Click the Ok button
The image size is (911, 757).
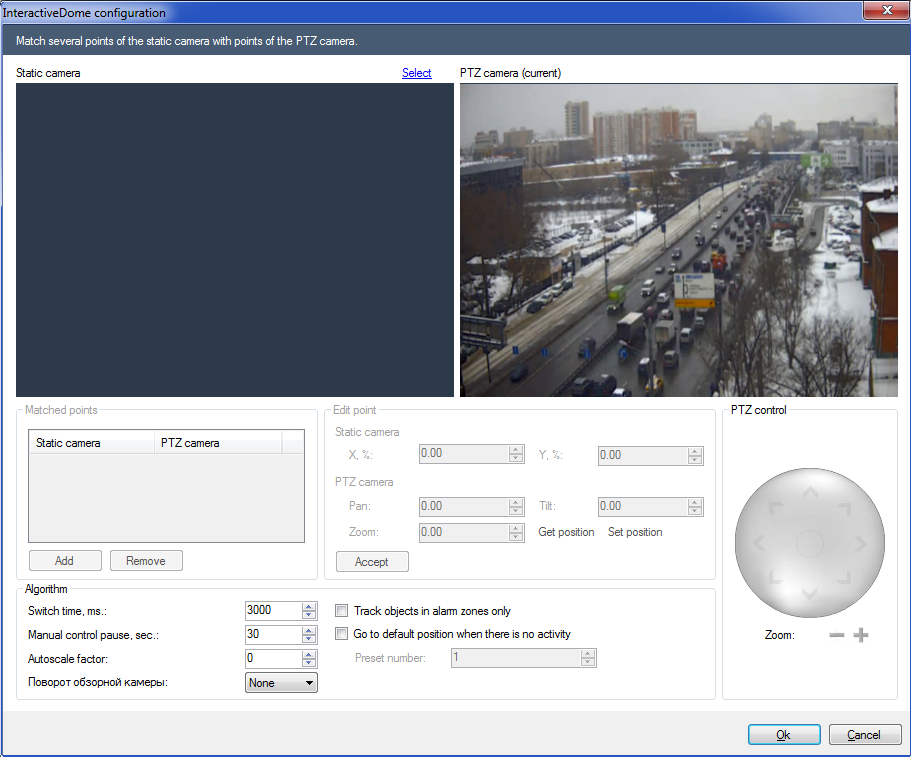(784, 735)
